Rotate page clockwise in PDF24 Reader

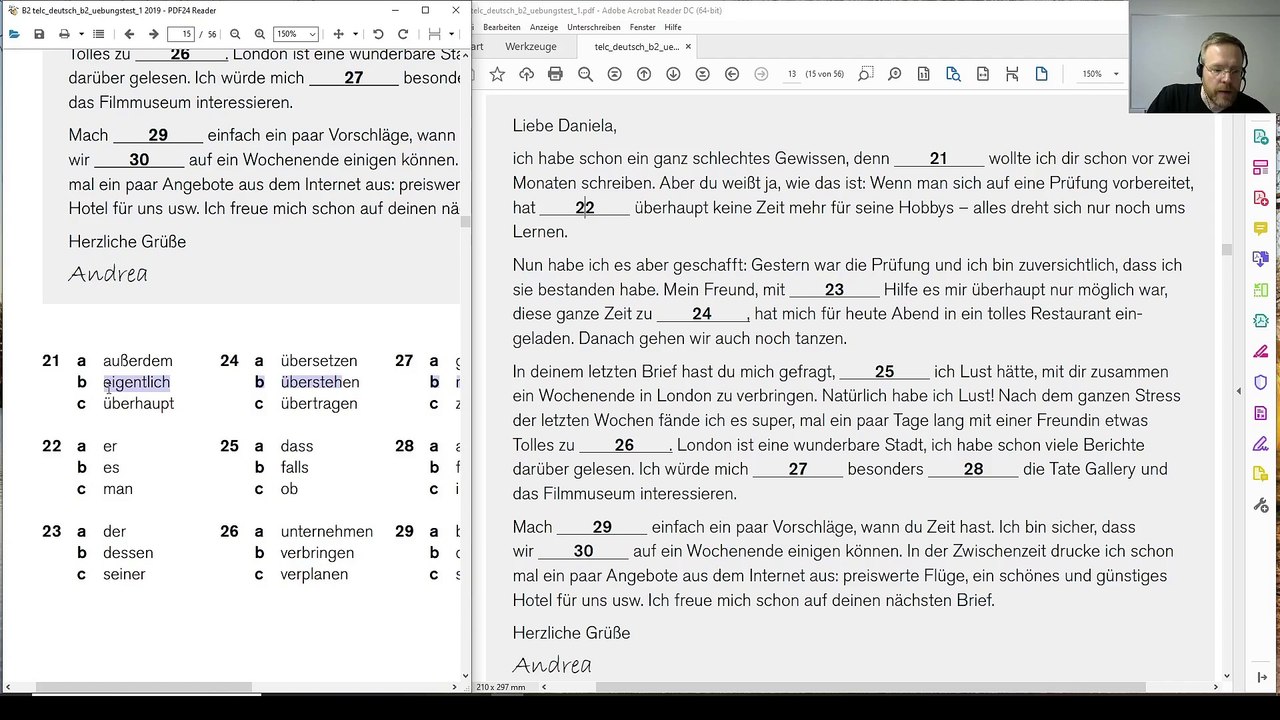pos(403,34)
